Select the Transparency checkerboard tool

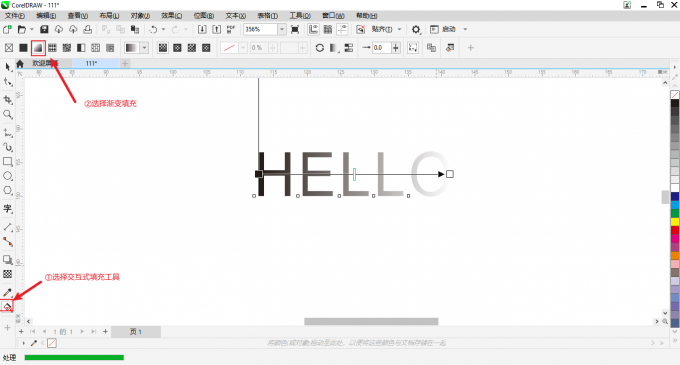tap(8, 274)
